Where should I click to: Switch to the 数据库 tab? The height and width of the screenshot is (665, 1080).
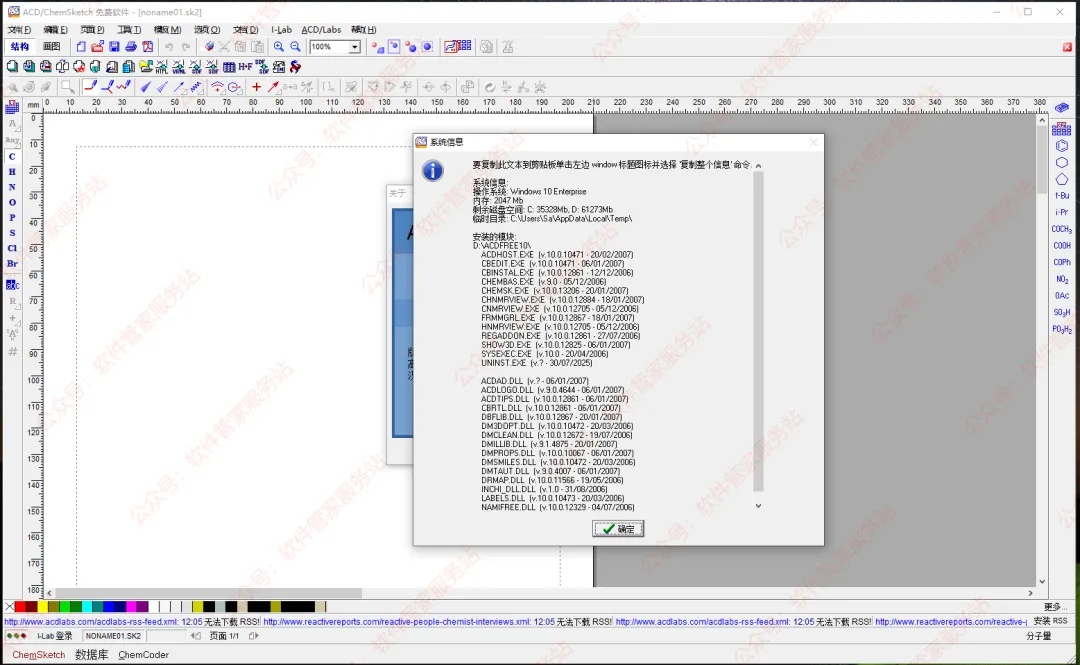tap(92, 655)
